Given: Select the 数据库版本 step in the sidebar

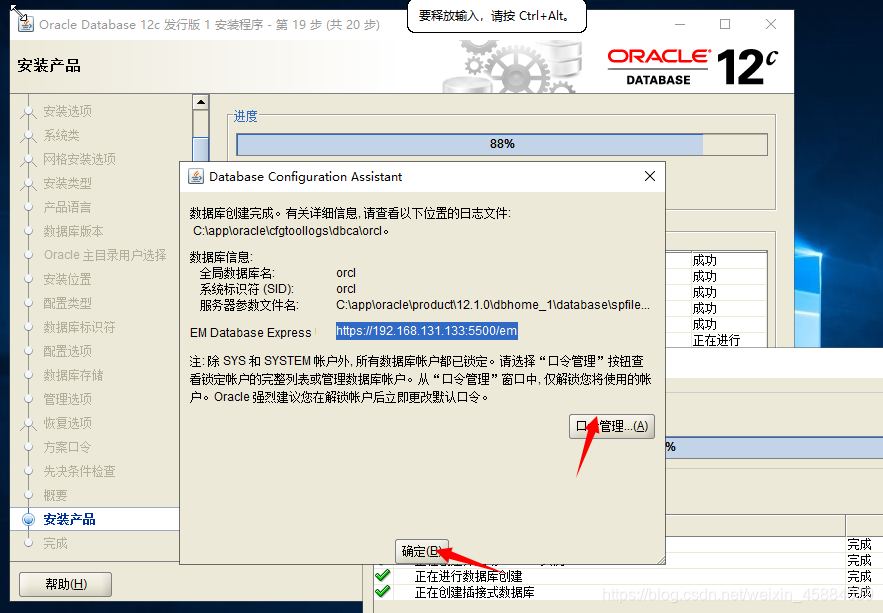Looking at the screenshot, I should [x=73, y=231].
